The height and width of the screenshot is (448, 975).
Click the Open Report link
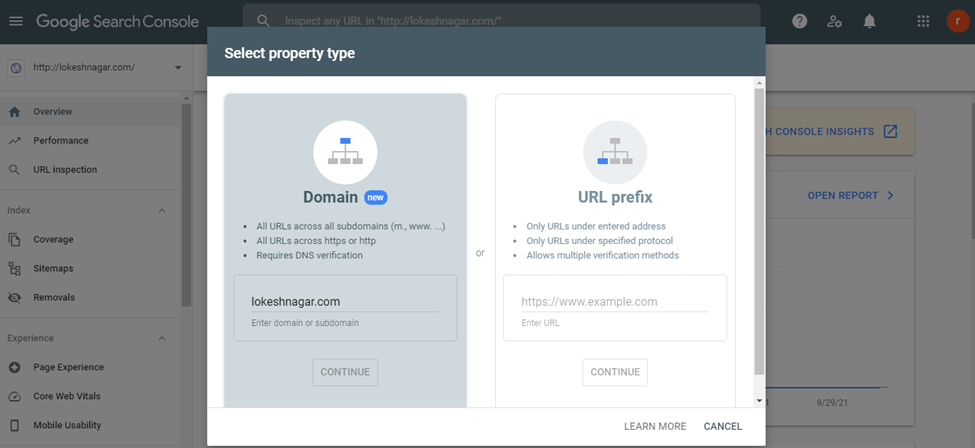click(x=843, y=195)
